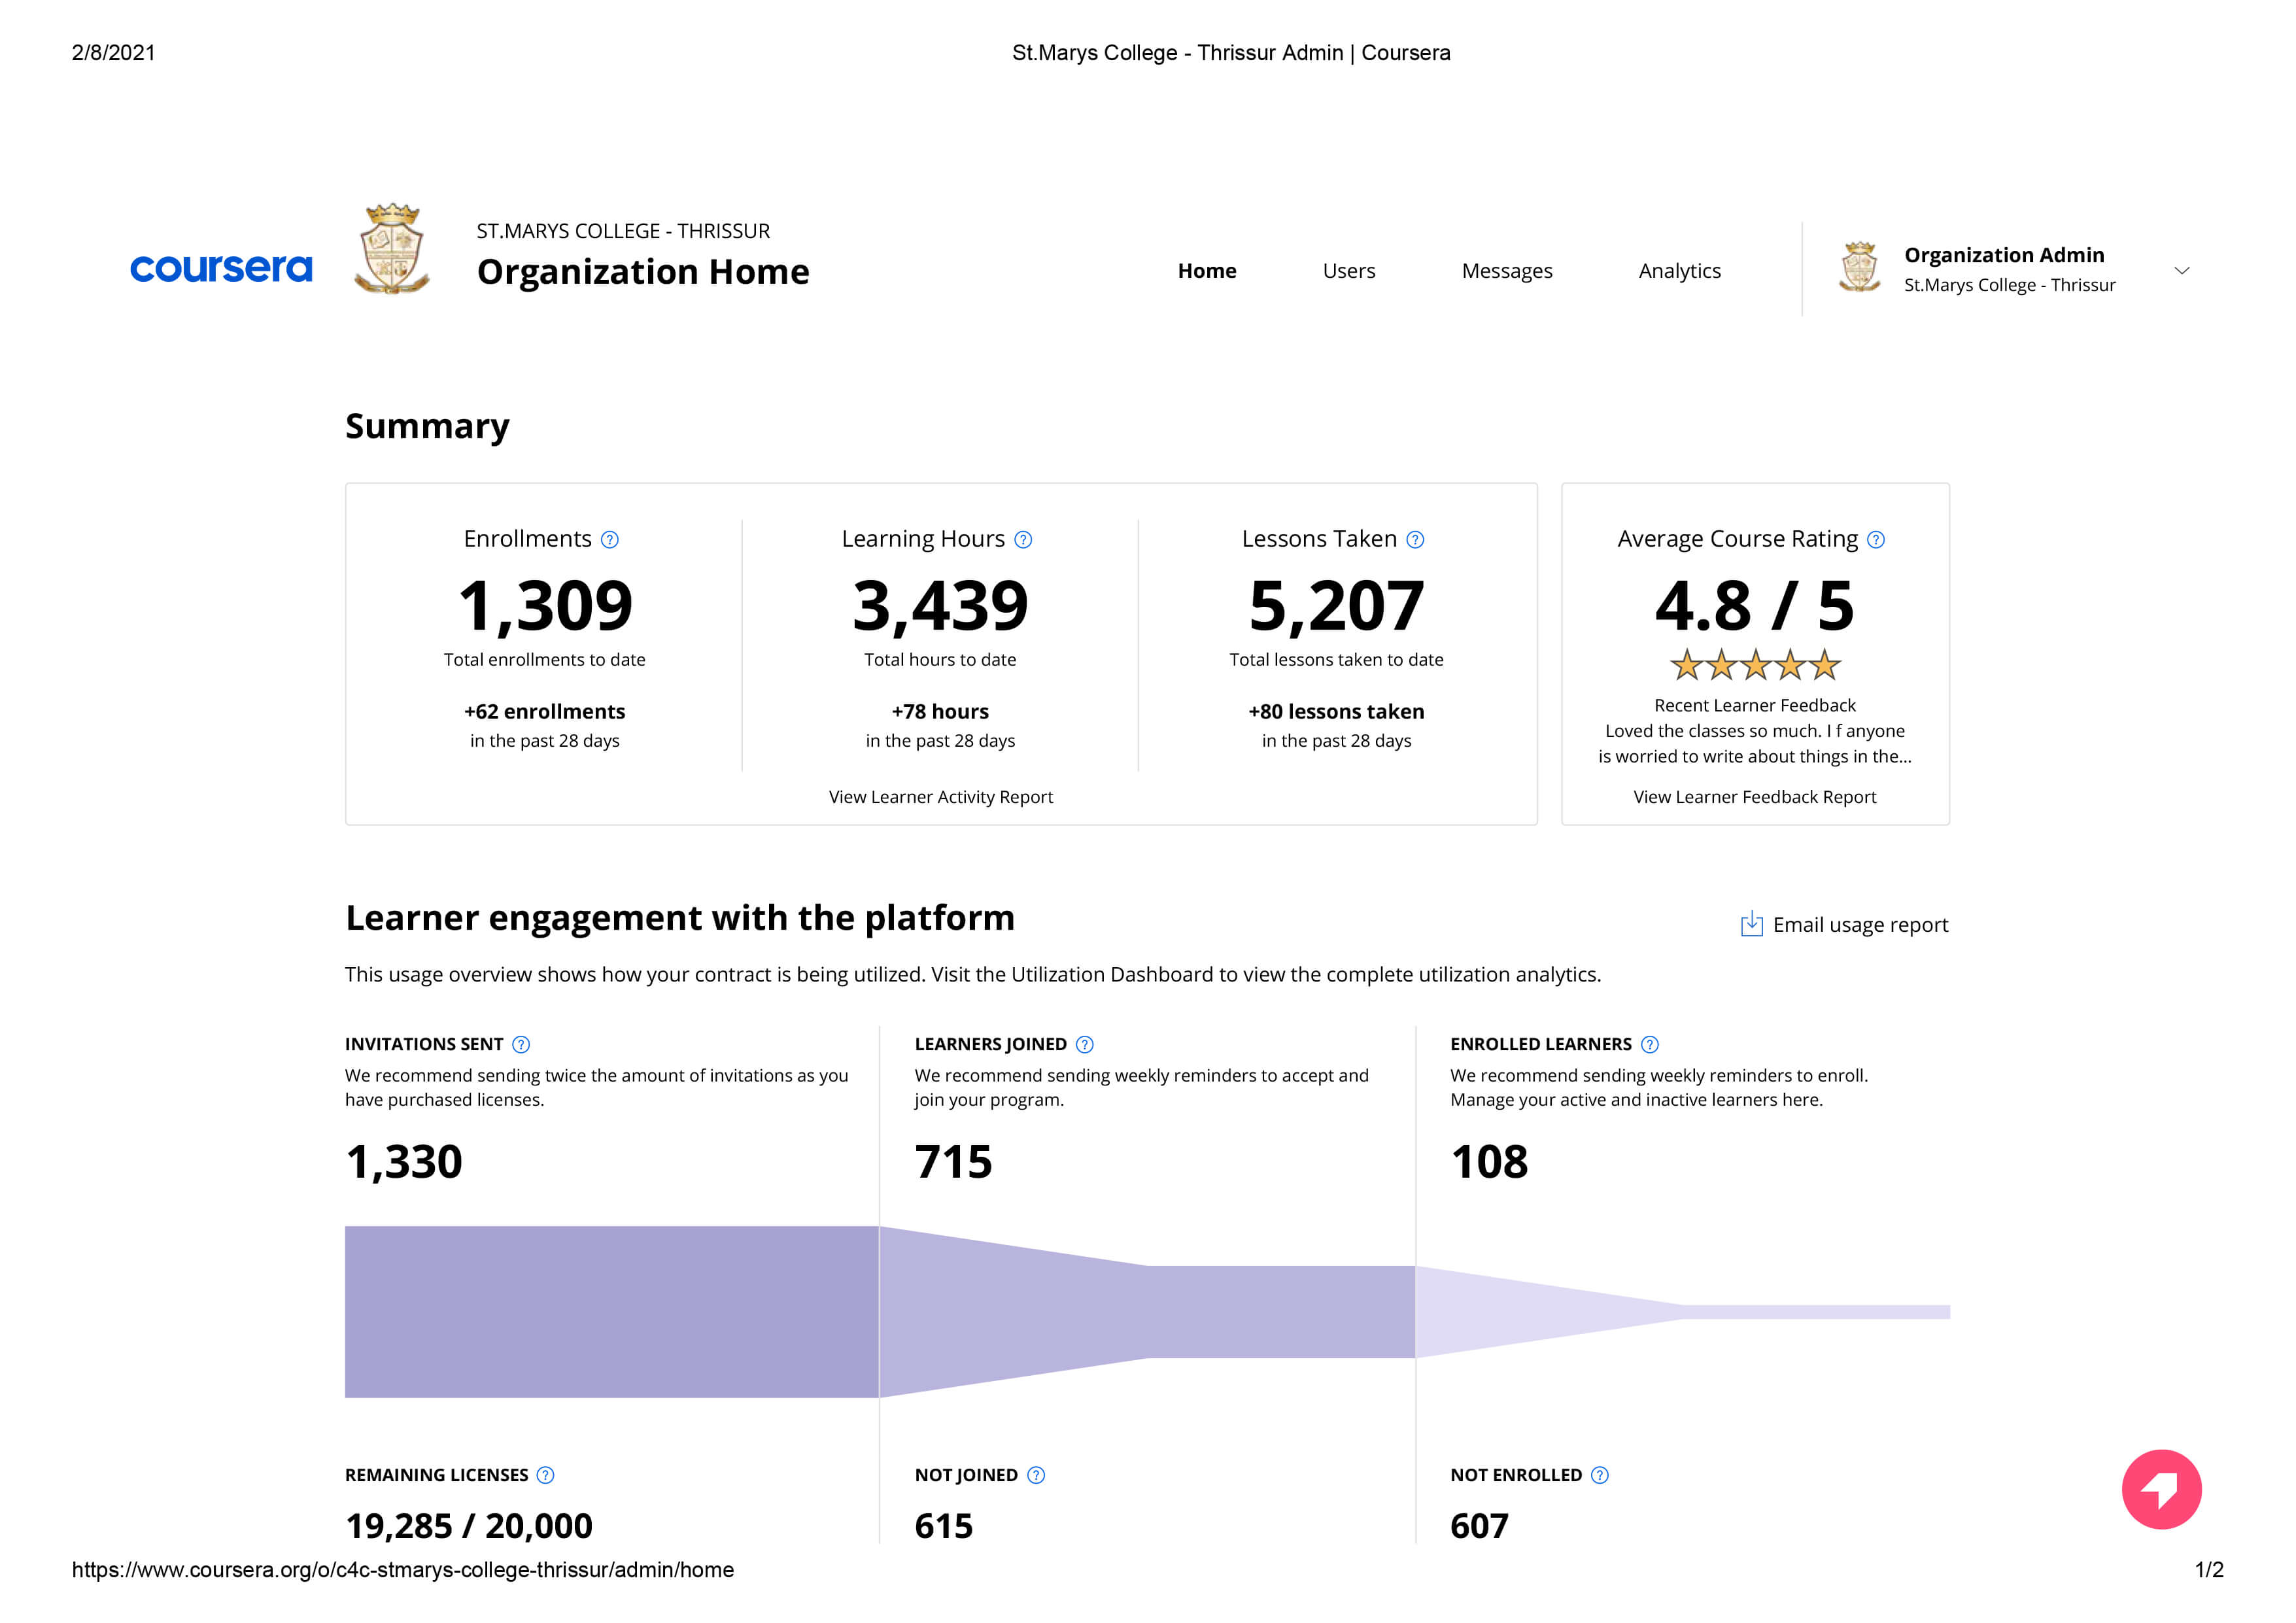Image resolution: width=2296 pixels, height=1623 pixels.
Task: Click the Learners Joined funnel segment
Action: 1147,1312
